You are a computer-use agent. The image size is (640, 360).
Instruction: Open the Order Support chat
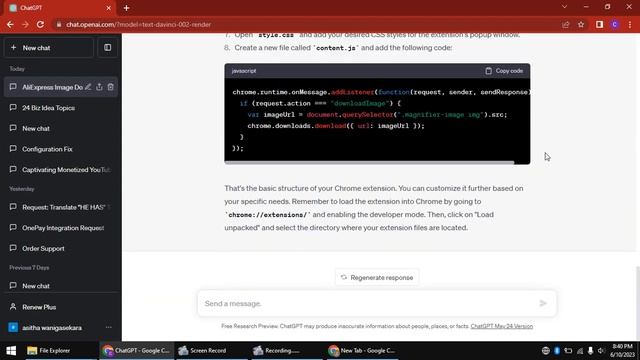pyautogui.click(x=60, y=248)
